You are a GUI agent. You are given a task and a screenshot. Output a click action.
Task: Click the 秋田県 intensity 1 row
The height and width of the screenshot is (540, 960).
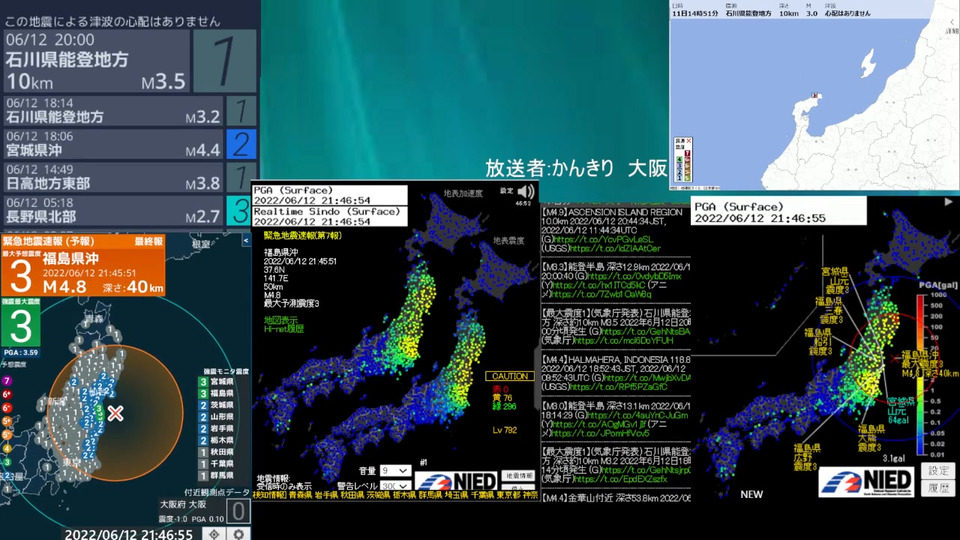(x=216, y=452)
